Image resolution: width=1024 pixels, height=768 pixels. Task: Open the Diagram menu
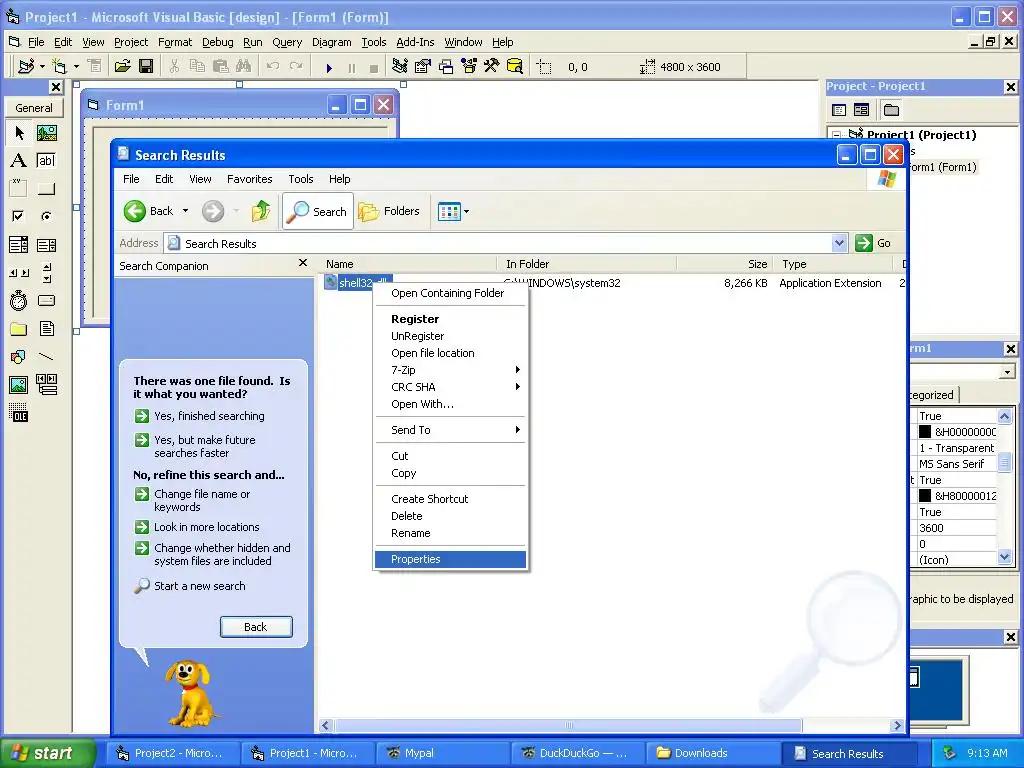(x=331, y=42)
